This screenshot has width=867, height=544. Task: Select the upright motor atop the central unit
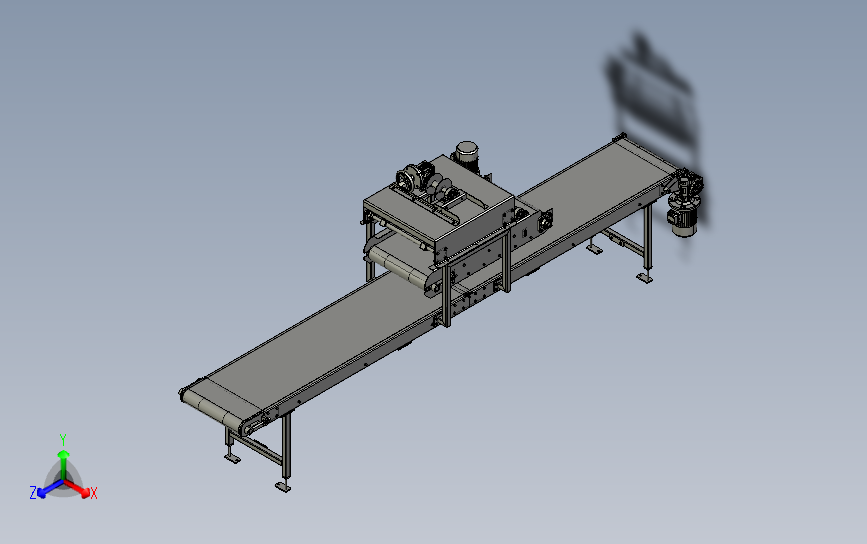click(x=467, y=154)
